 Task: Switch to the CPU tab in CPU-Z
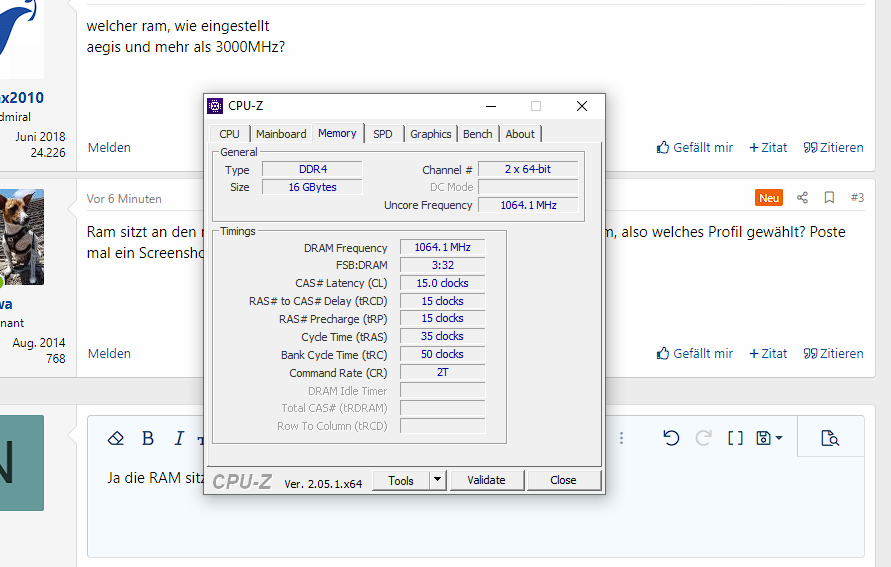coord(230,134)
